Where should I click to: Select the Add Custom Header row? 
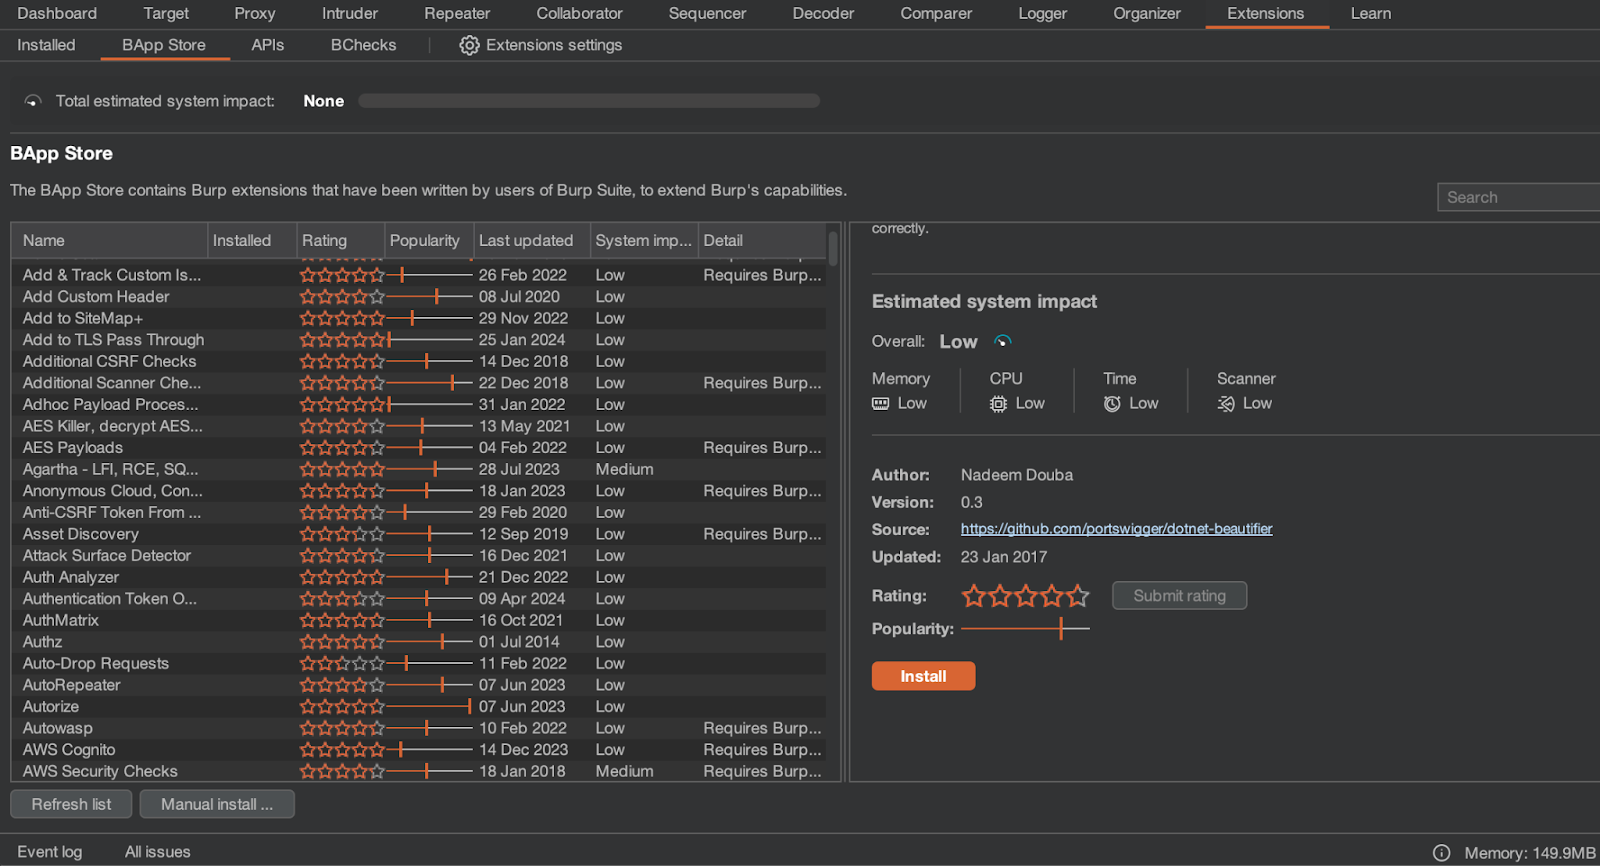coord(419,297)
